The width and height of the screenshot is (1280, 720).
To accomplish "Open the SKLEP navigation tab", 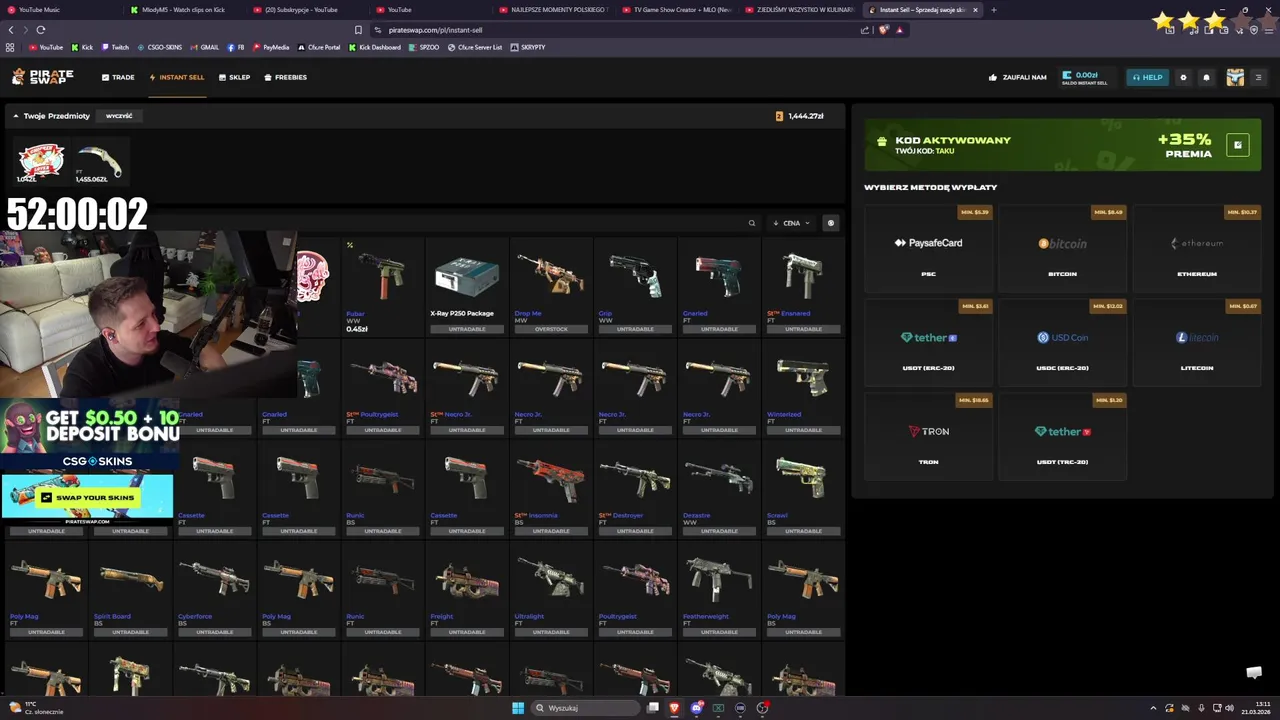I will coord(235,77).
